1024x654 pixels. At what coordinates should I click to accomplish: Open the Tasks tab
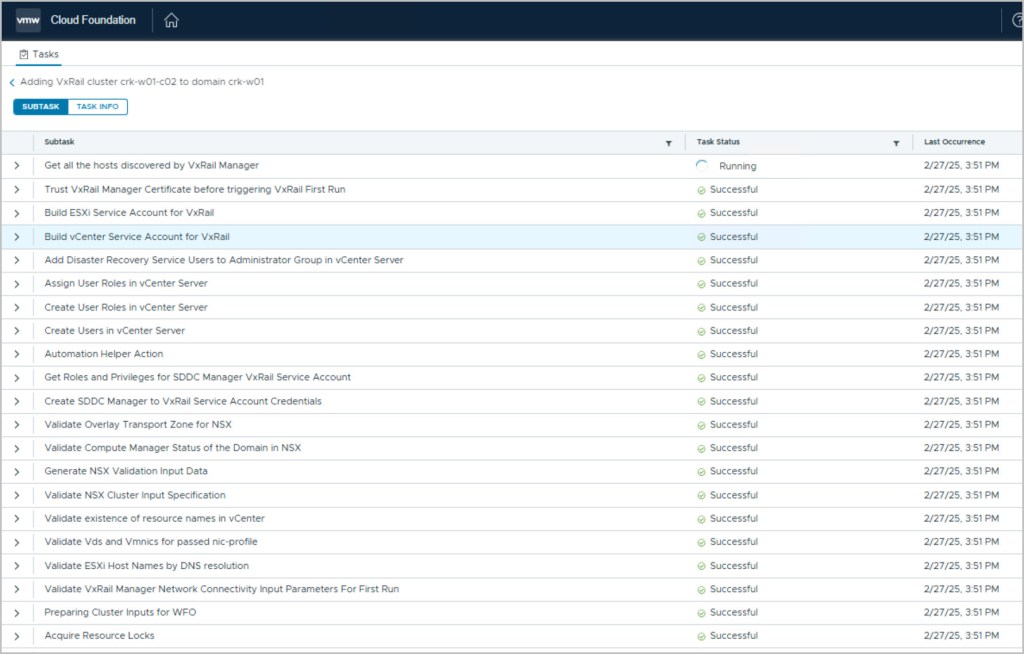pyautogui.click(x=40, y=54)
